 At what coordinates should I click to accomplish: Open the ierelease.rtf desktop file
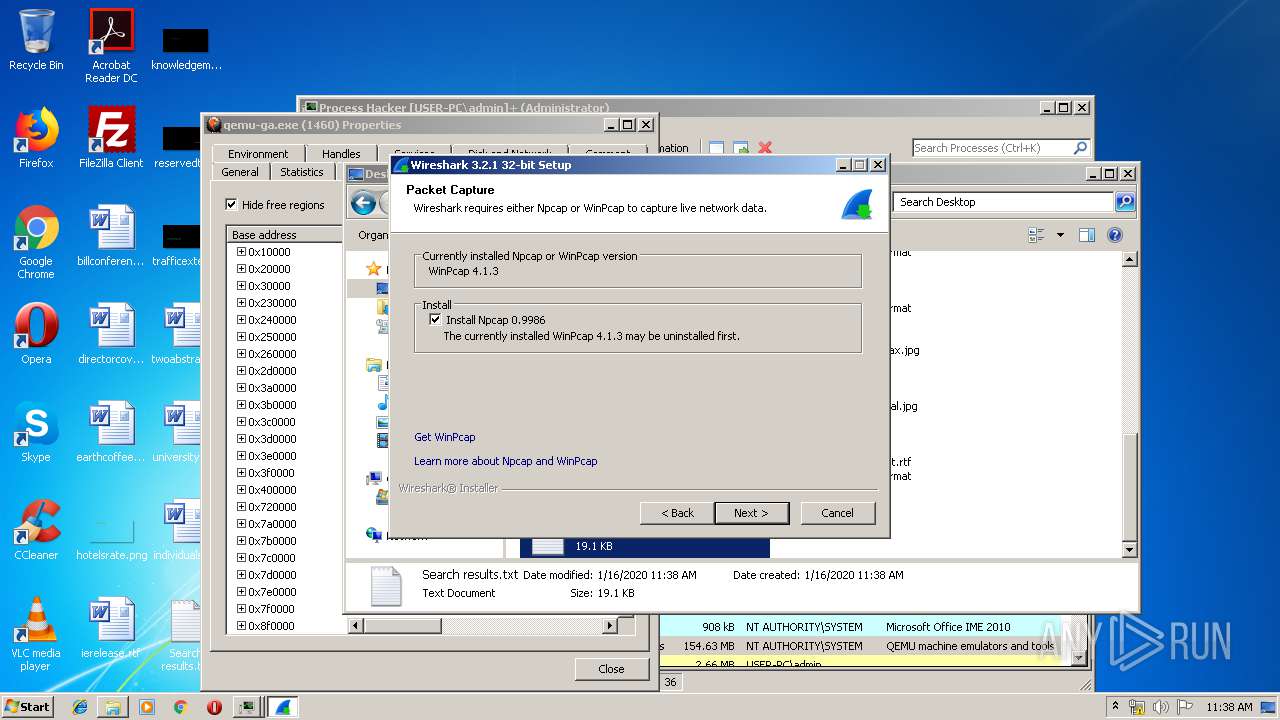(x=111, y=628)
